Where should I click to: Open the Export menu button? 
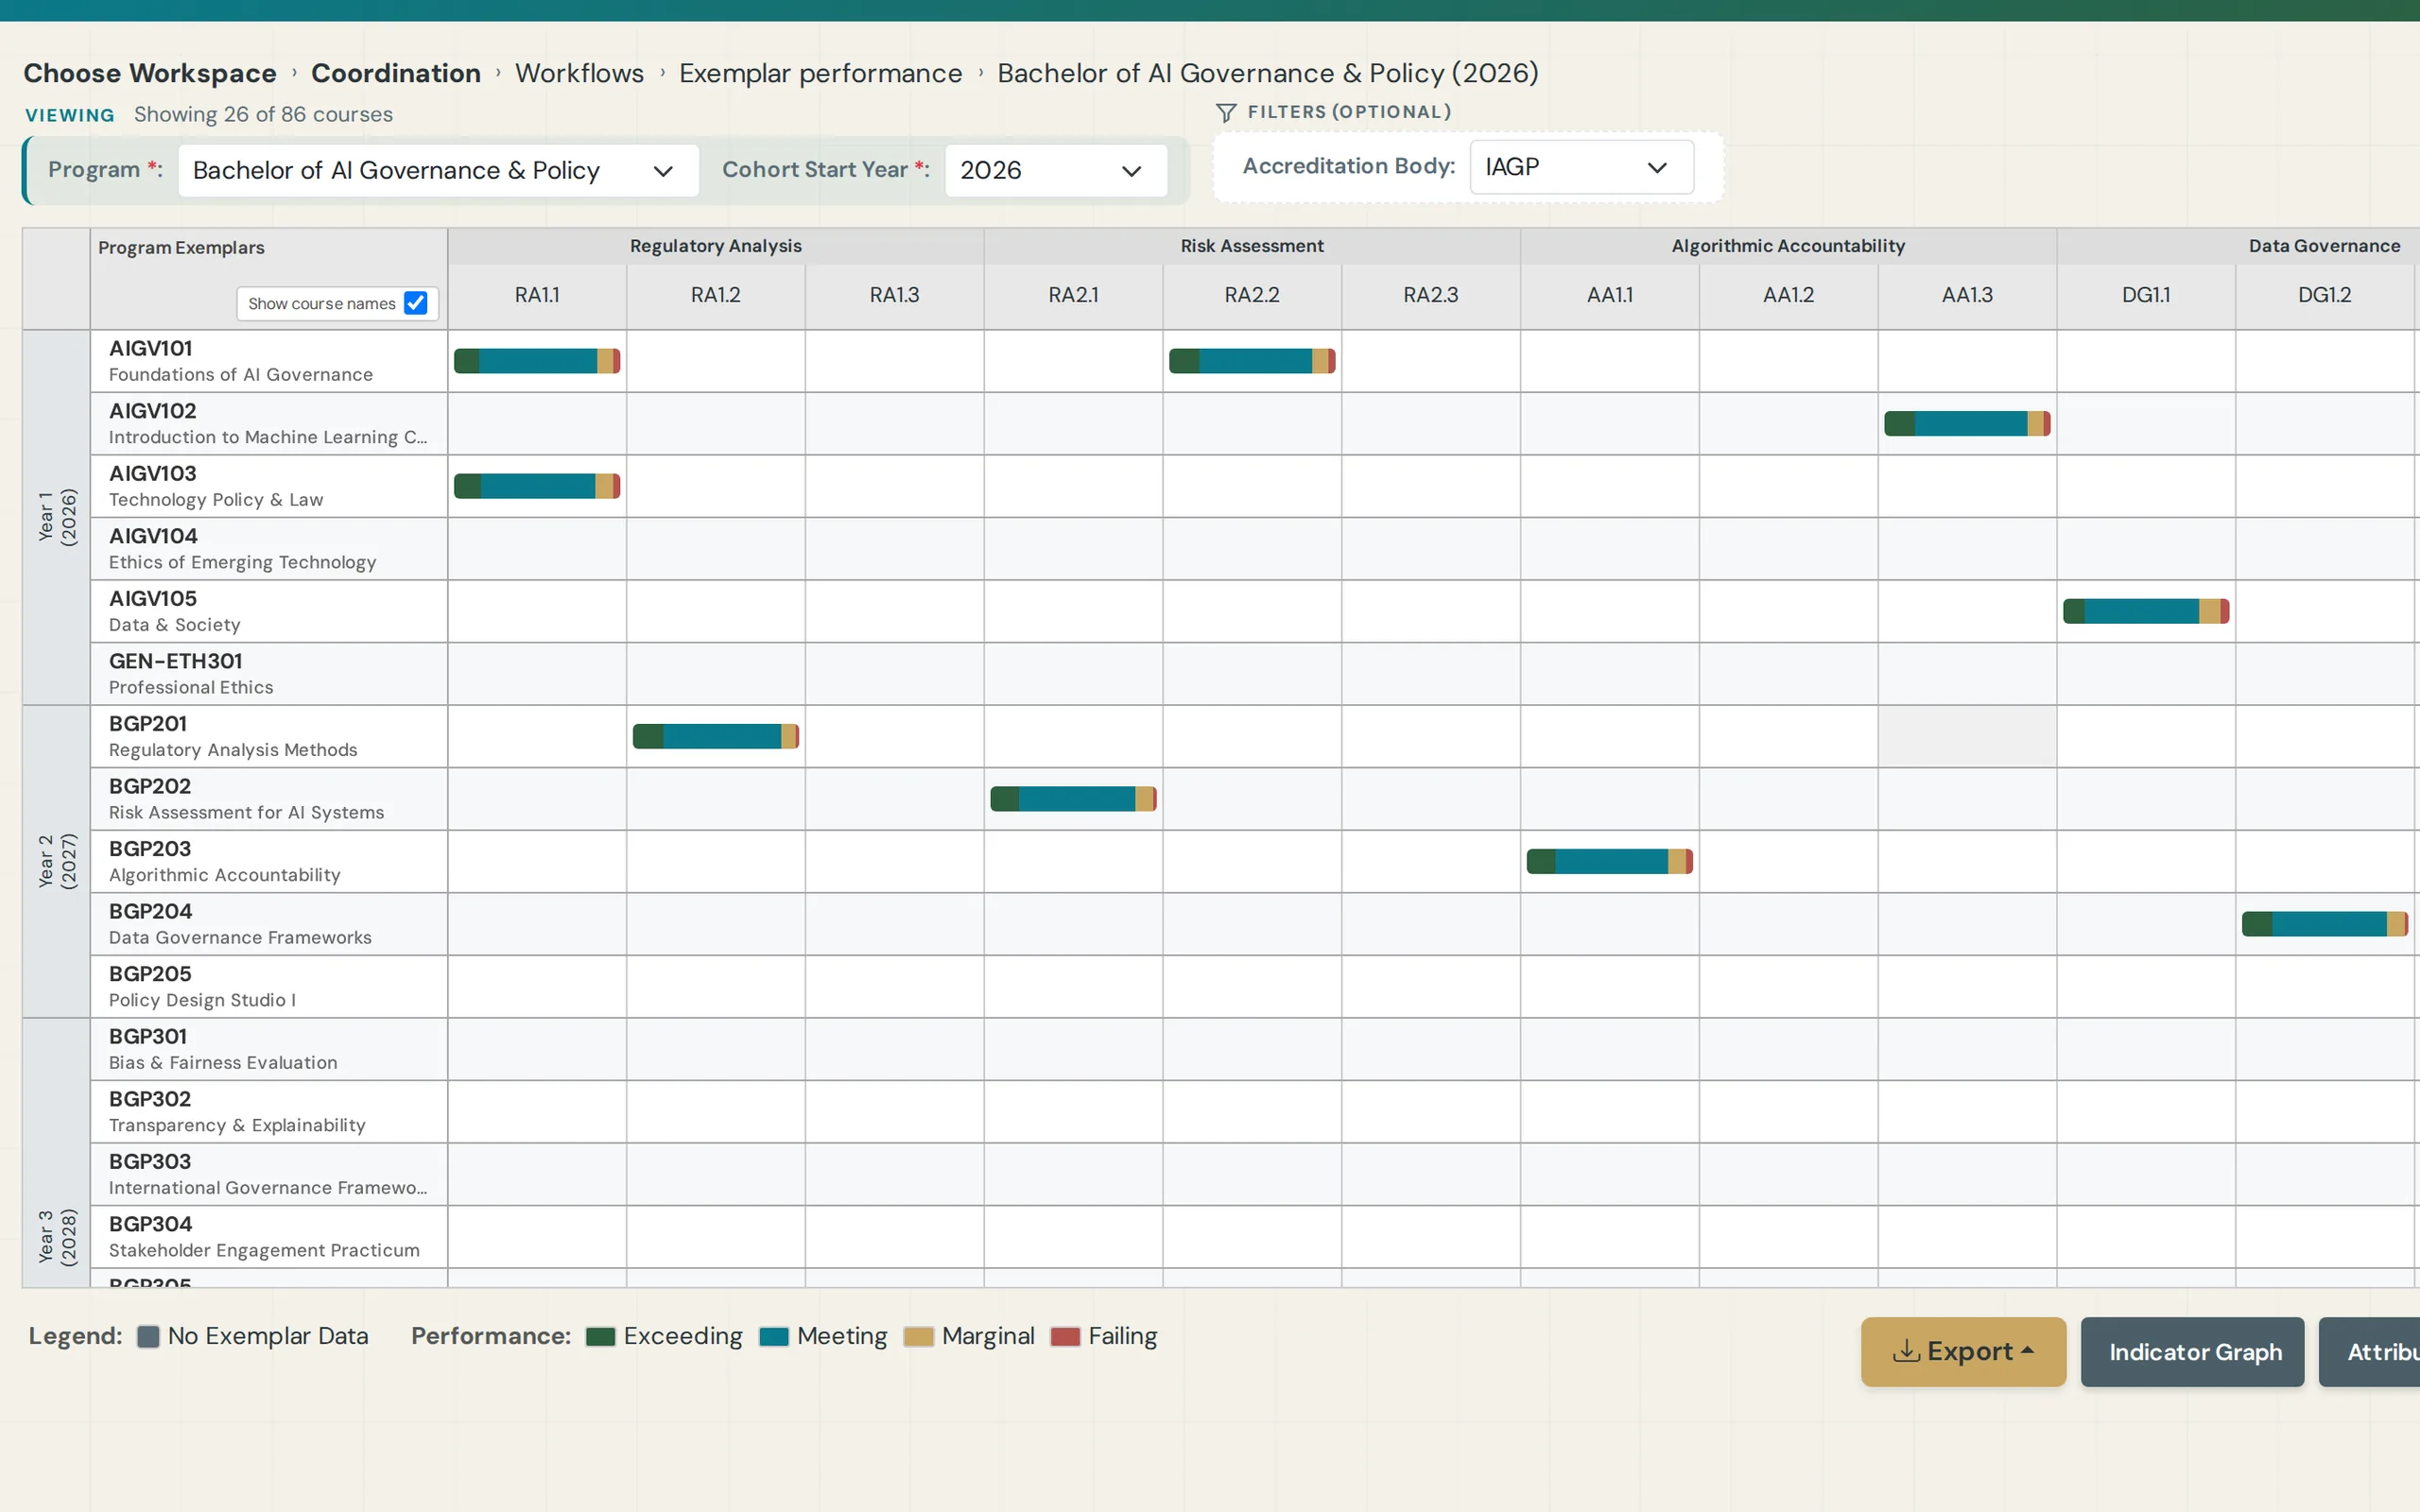point(1963,1351)
